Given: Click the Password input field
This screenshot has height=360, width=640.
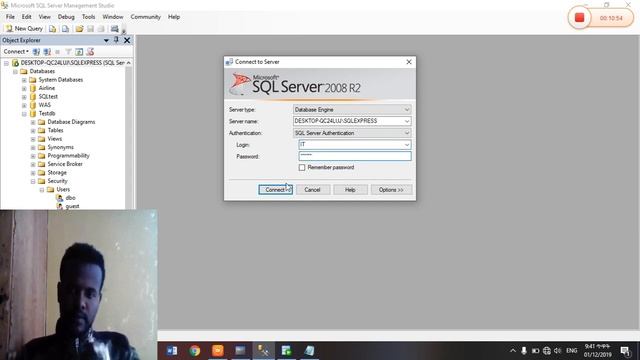Looking at the screenshot, I should pyautogui.click(x=355, y=156).
